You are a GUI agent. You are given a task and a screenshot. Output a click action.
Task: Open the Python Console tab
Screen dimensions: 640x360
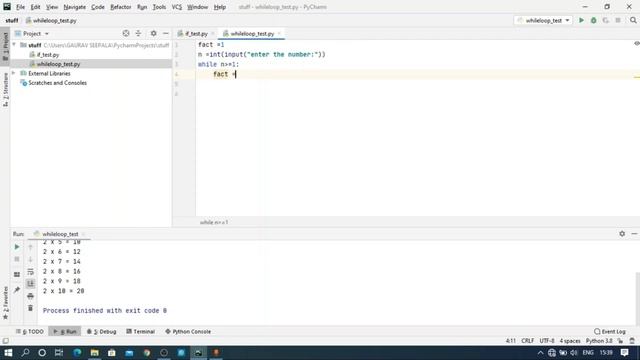point(188,331)
